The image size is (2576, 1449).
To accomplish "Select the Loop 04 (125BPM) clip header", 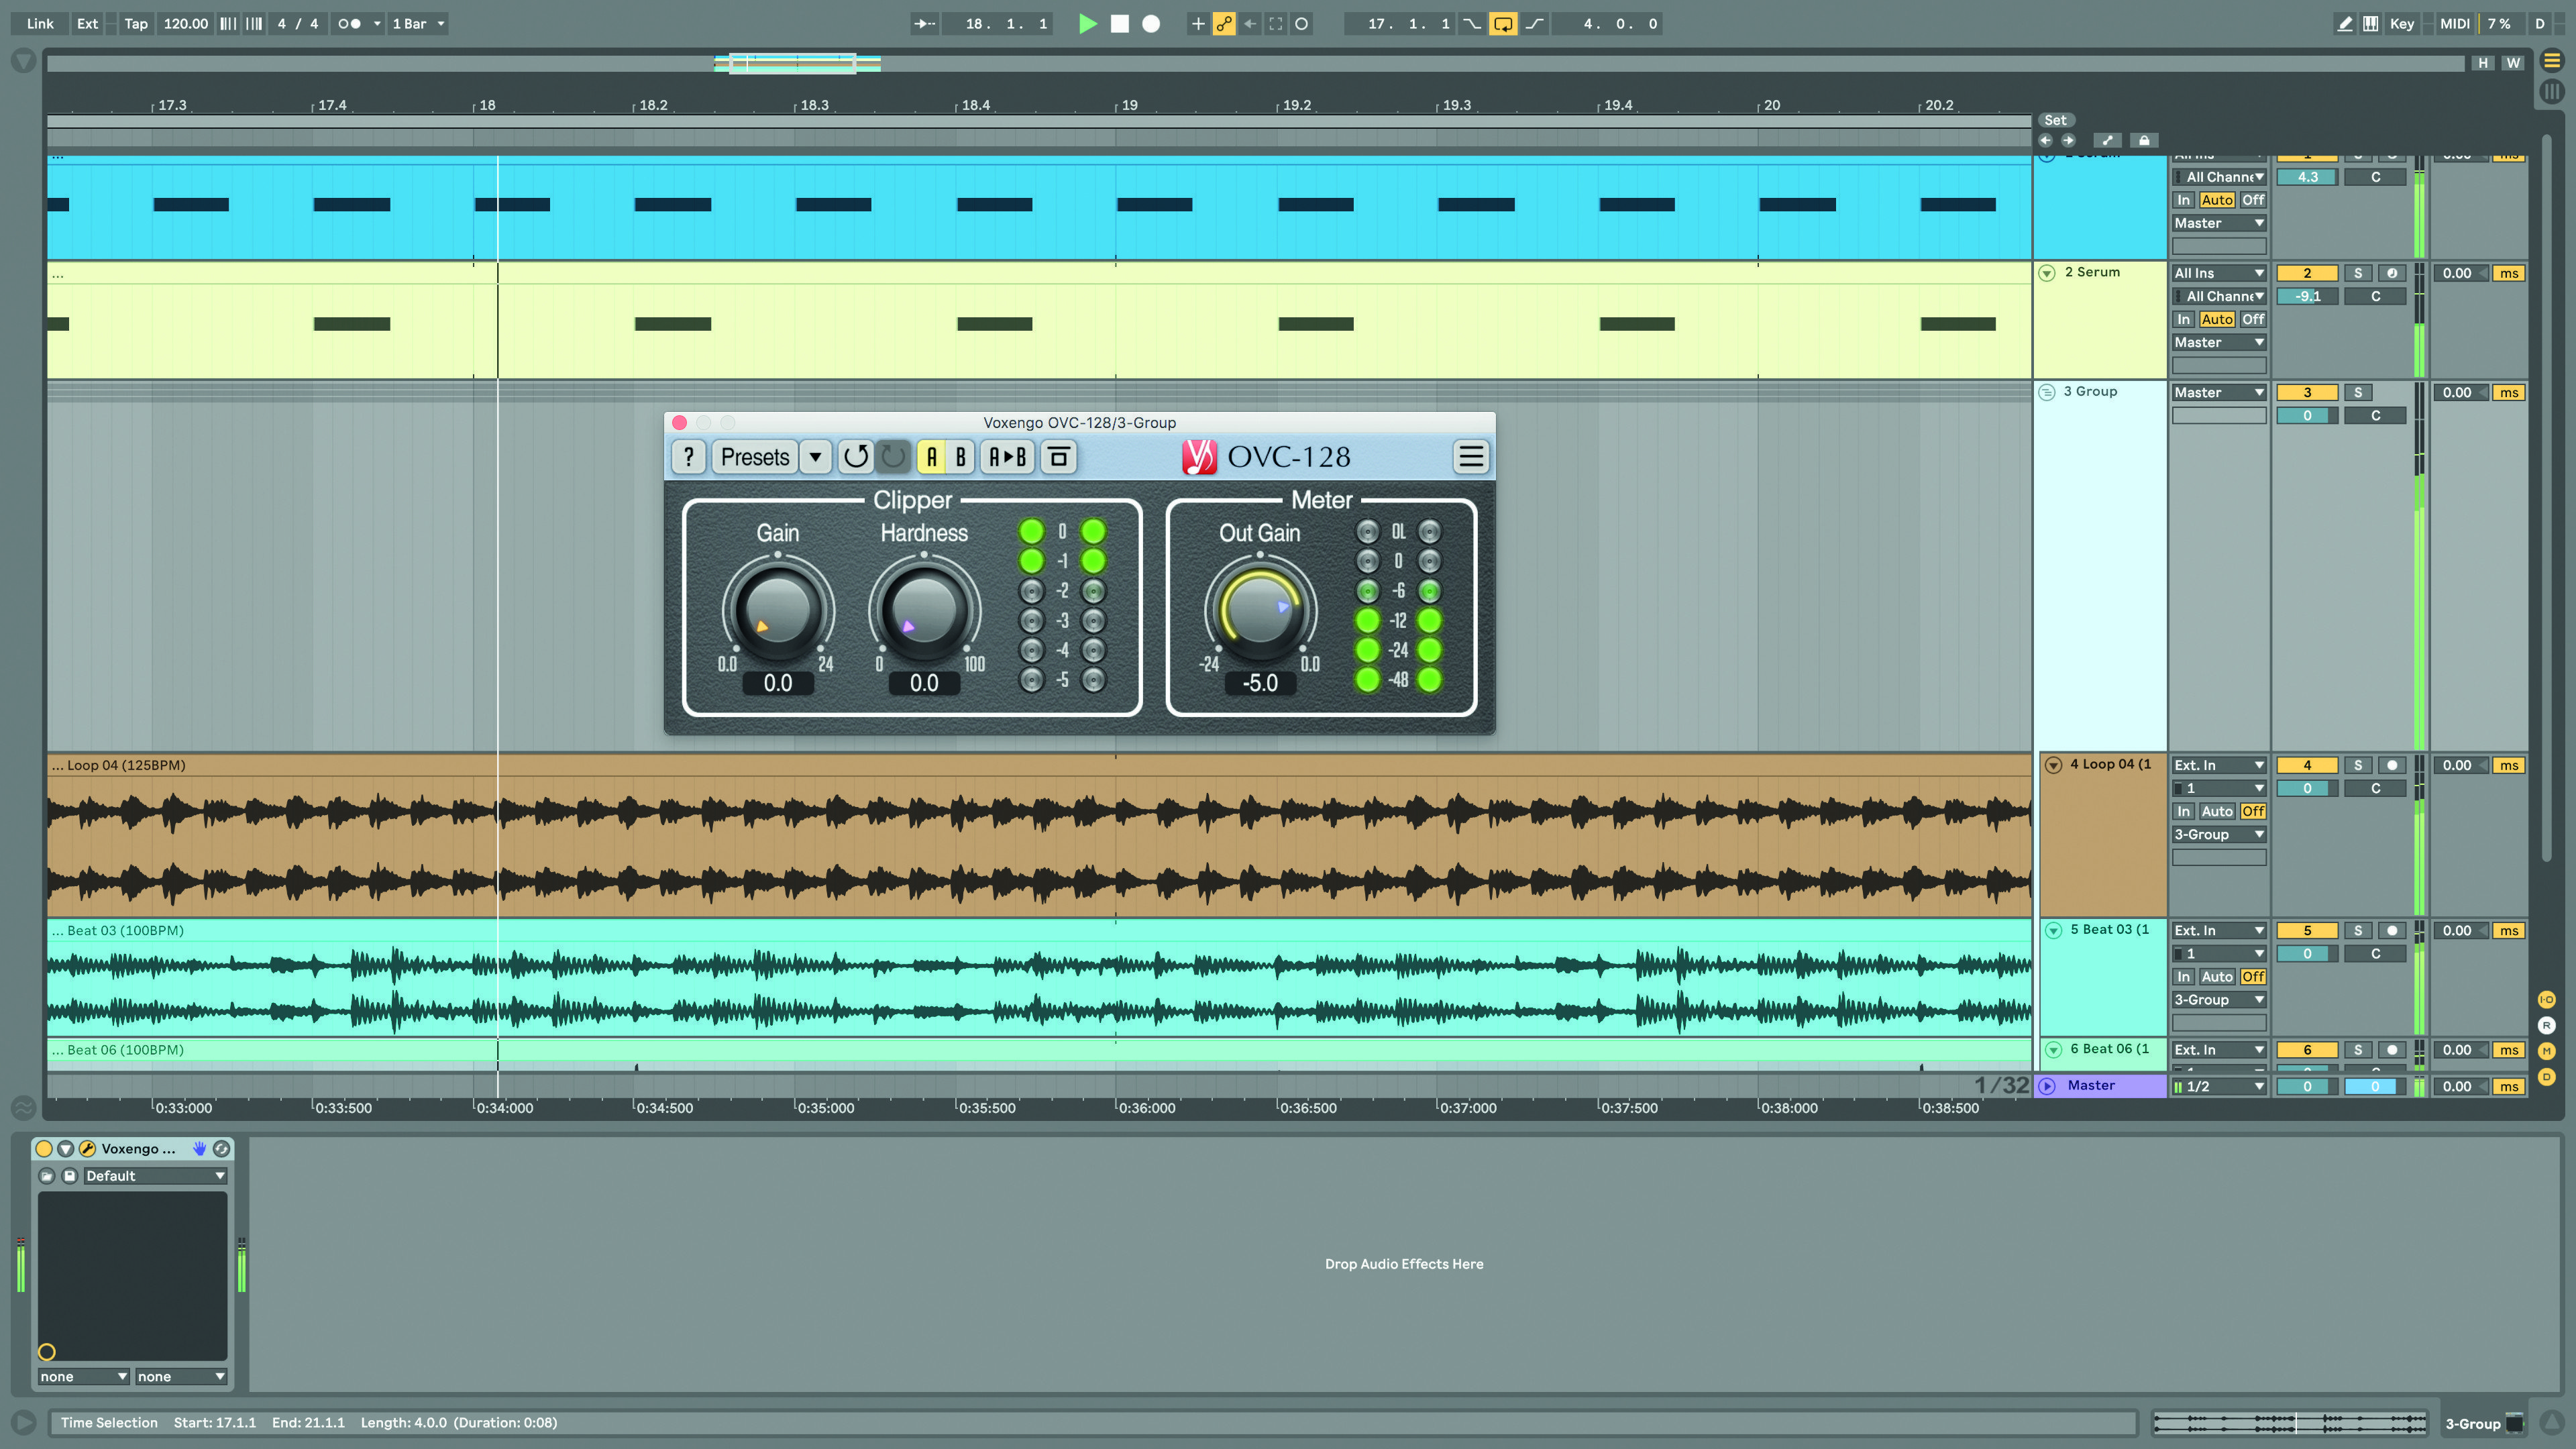I will pos(1038,765).
